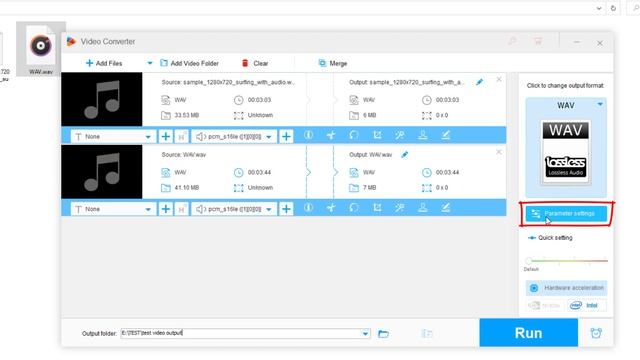Click the key register icon in the title bar

[512, 42]
